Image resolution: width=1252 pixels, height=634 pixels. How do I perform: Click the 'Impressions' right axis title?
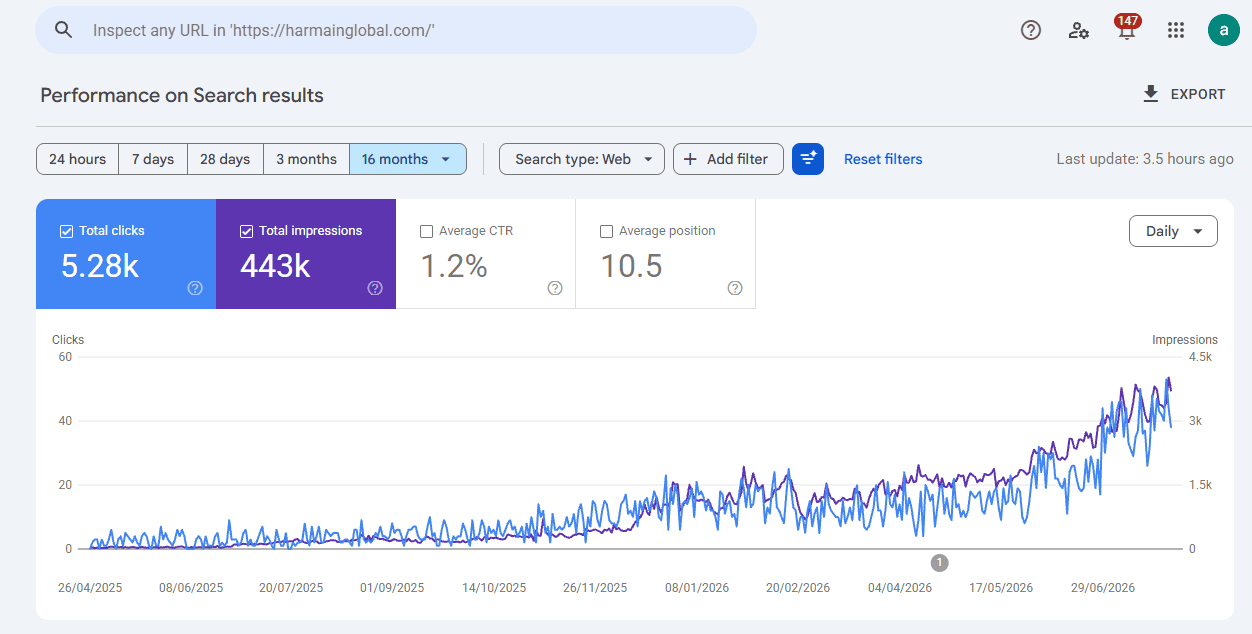coord(1185,340)
